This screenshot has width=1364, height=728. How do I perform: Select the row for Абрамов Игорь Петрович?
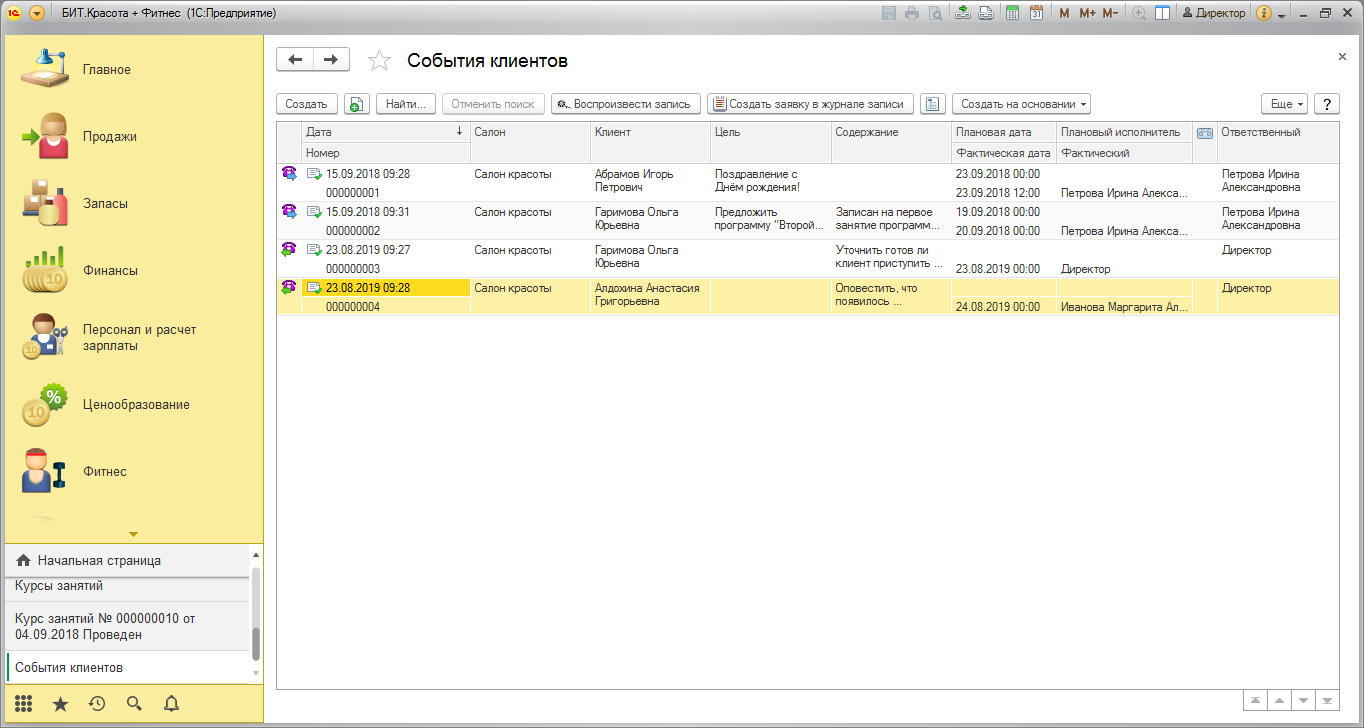tap(634, 181)
